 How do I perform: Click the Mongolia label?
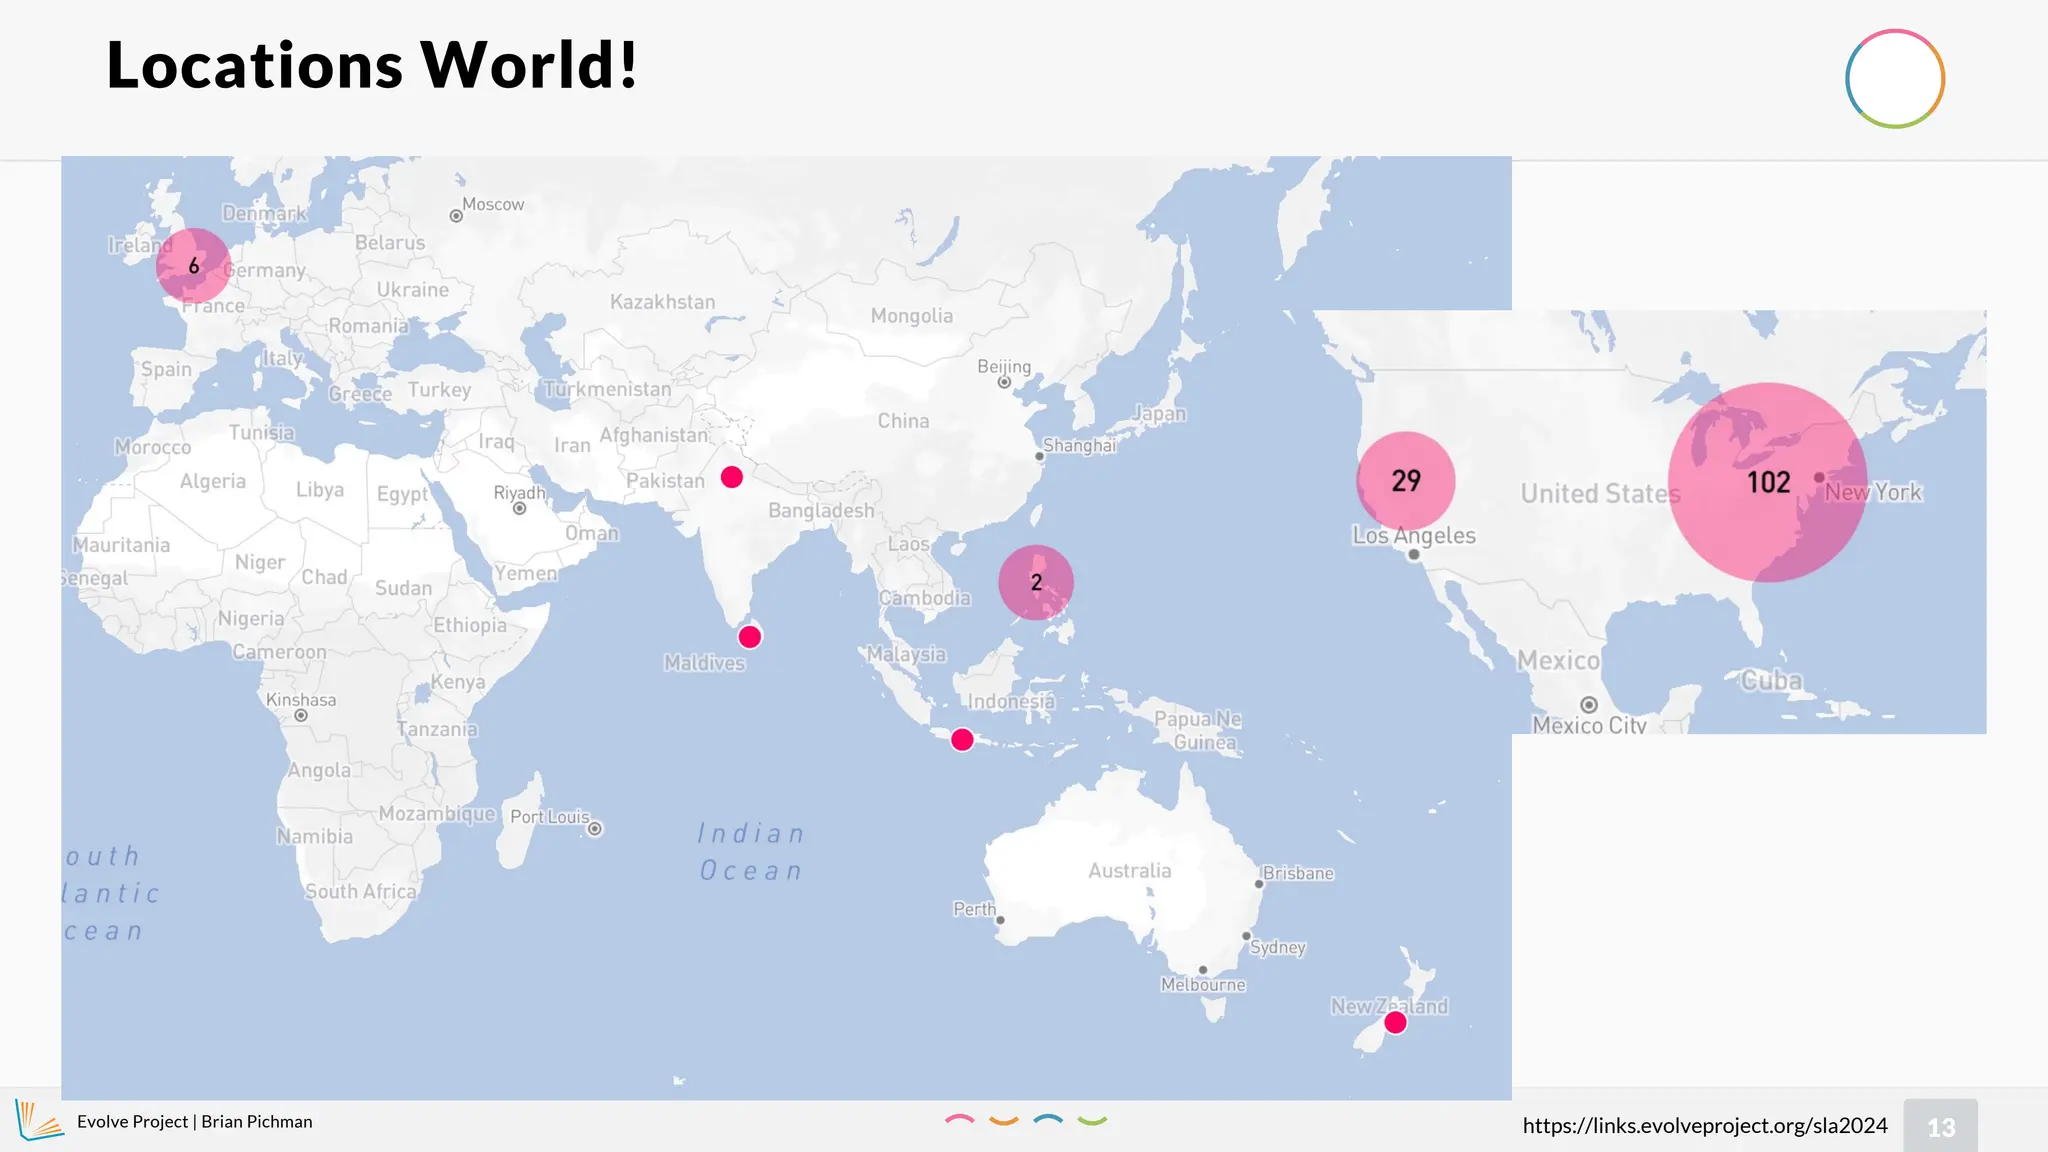(912, 316)
